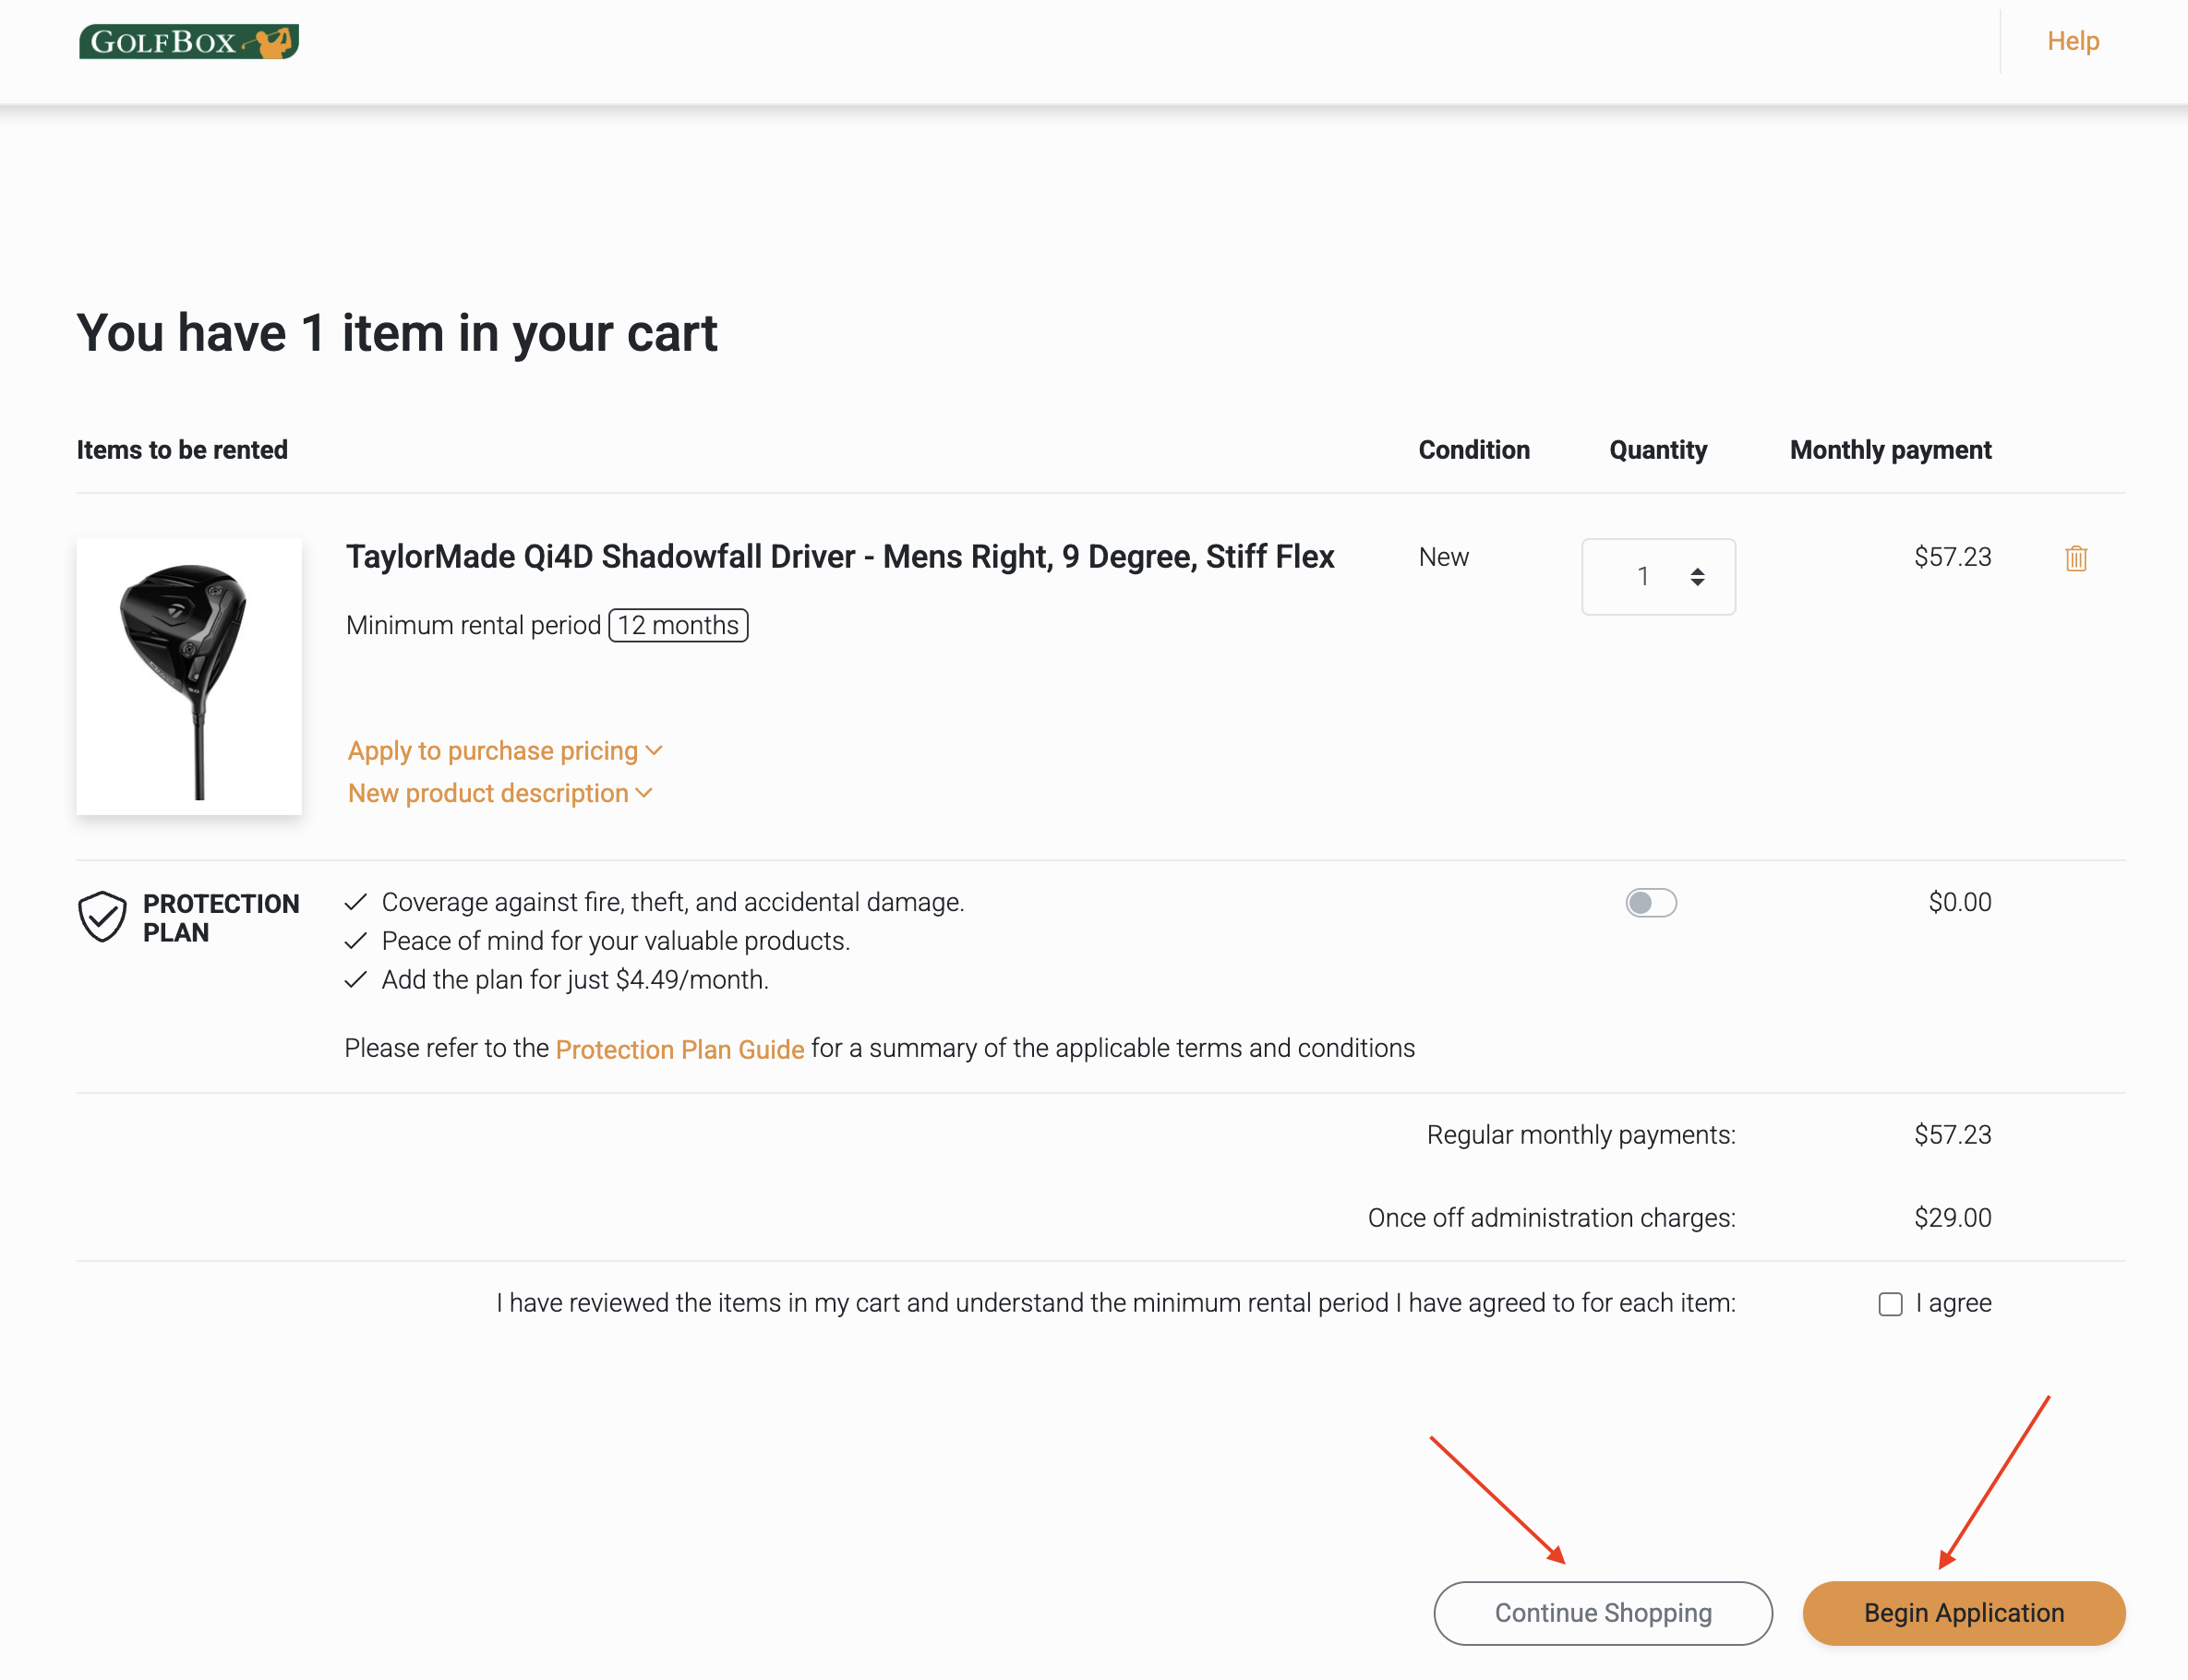Screen dimensions: 2188x1680
Task: Click the Quantity column header
Action: [x=1658, y=450]
